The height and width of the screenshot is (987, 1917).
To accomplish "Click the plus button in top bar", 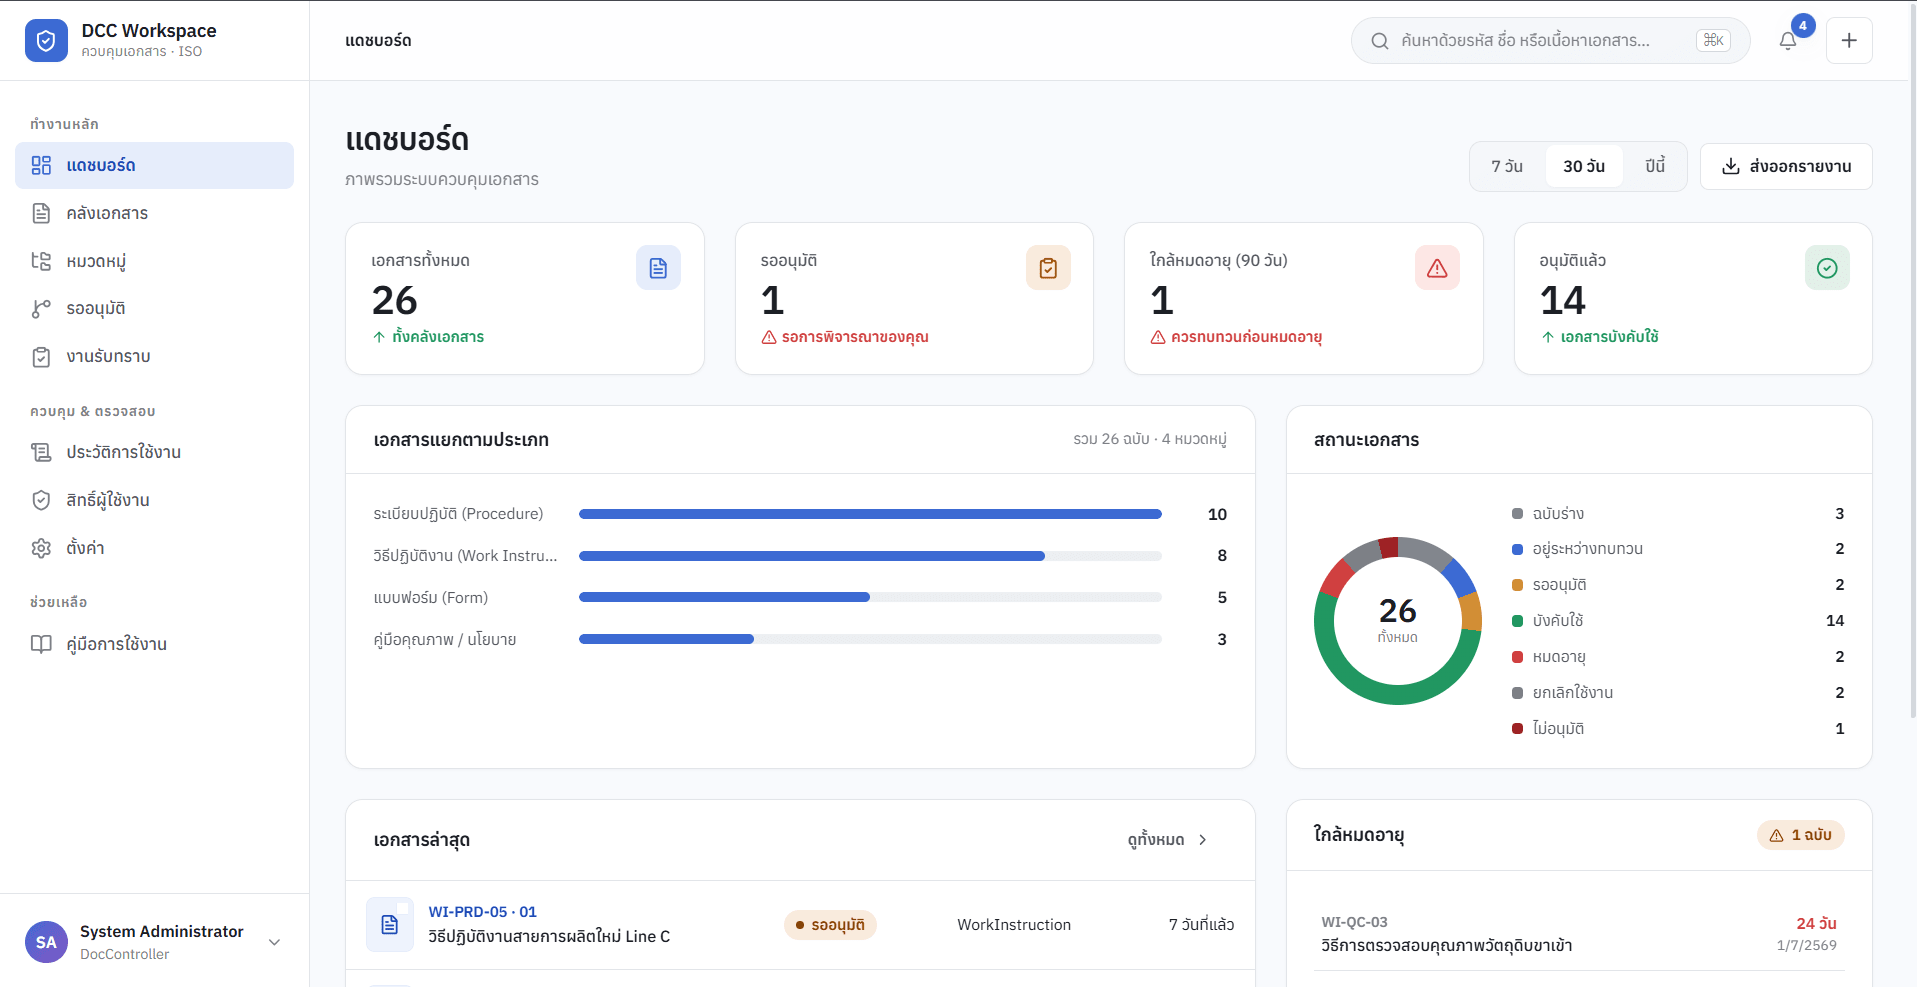I will [x=1849, y=41].
